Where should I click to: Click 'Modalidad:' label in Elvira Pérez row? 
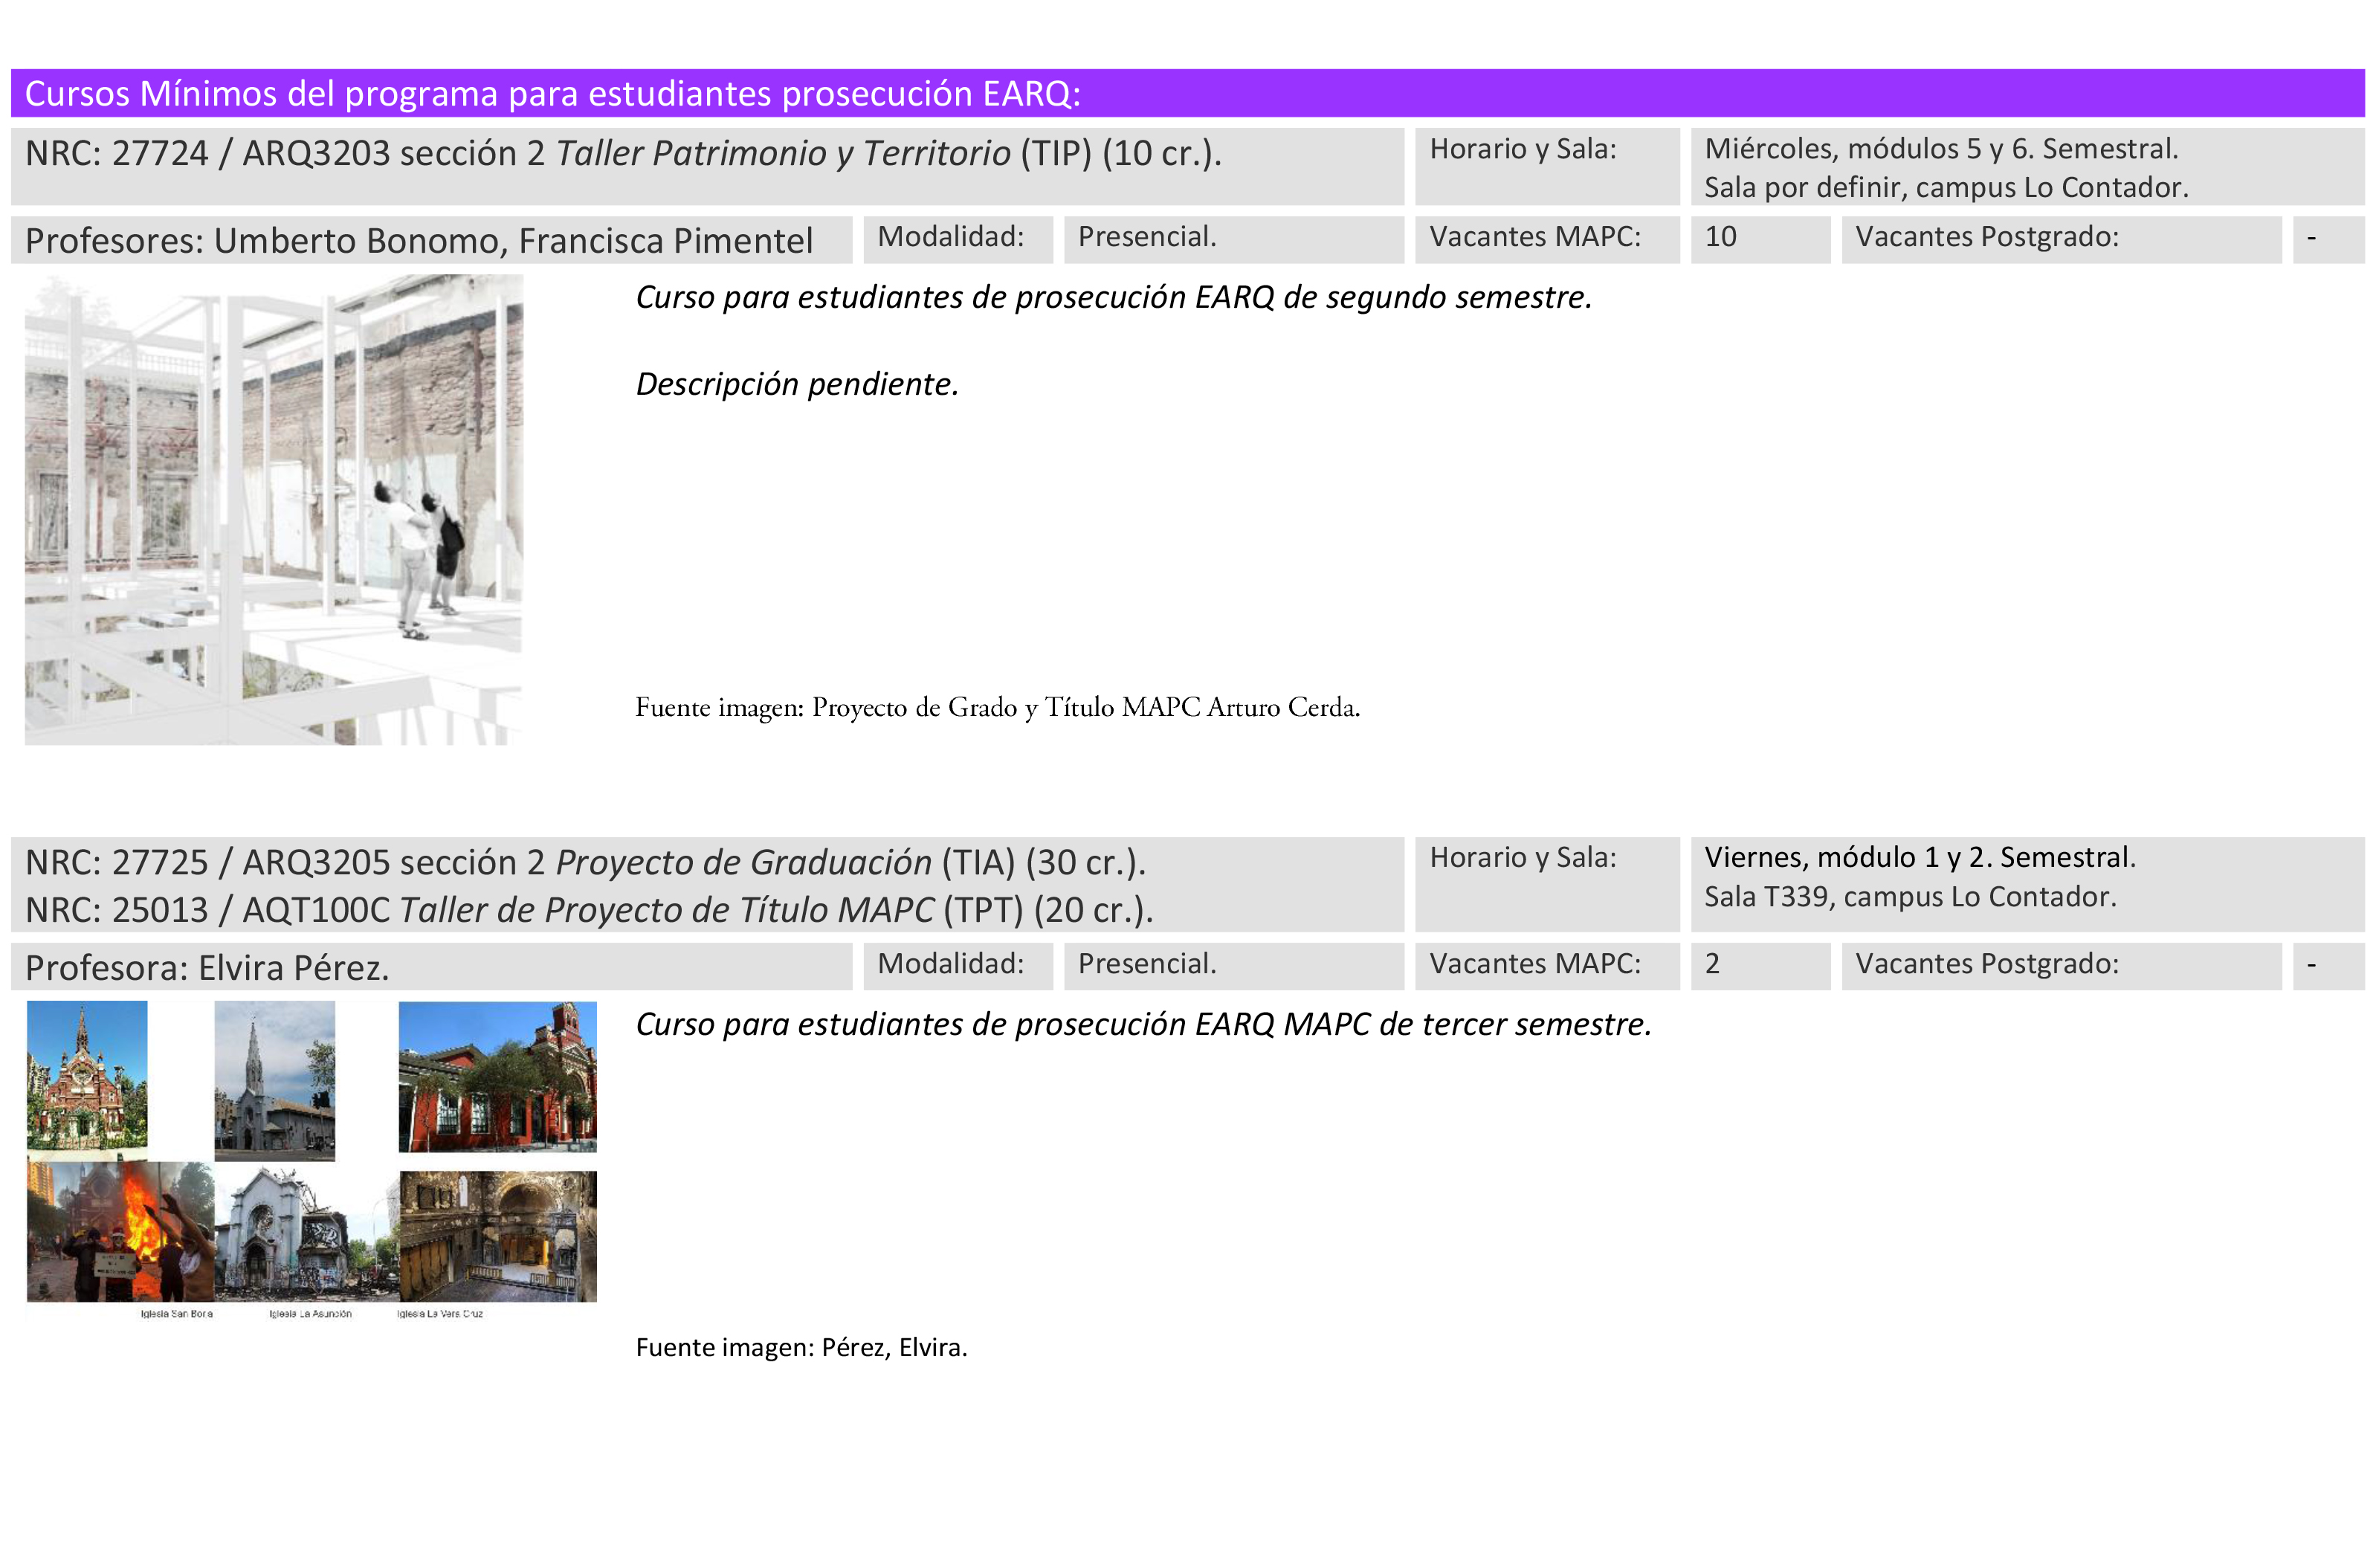click(950, 964)
